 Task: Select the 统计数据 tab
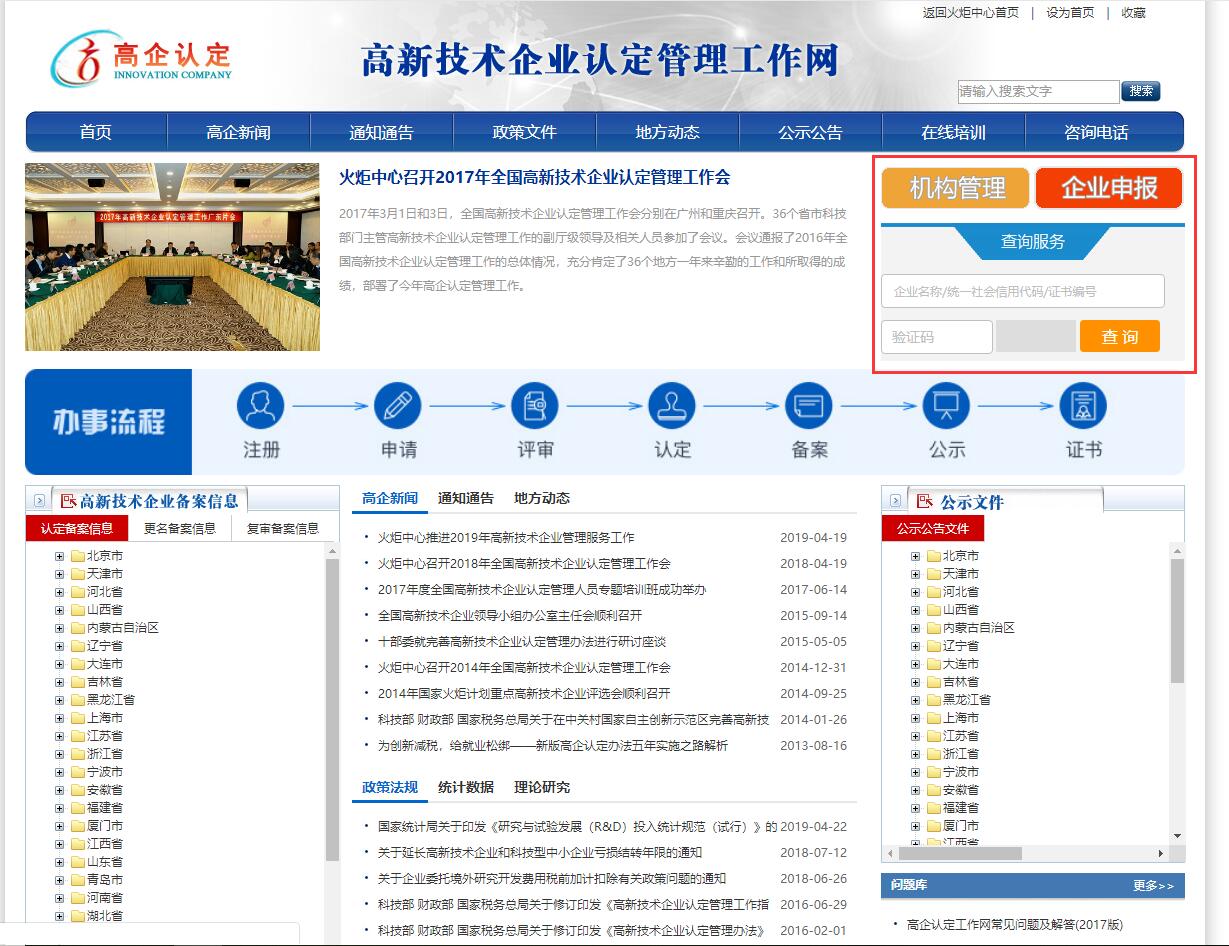466,787
